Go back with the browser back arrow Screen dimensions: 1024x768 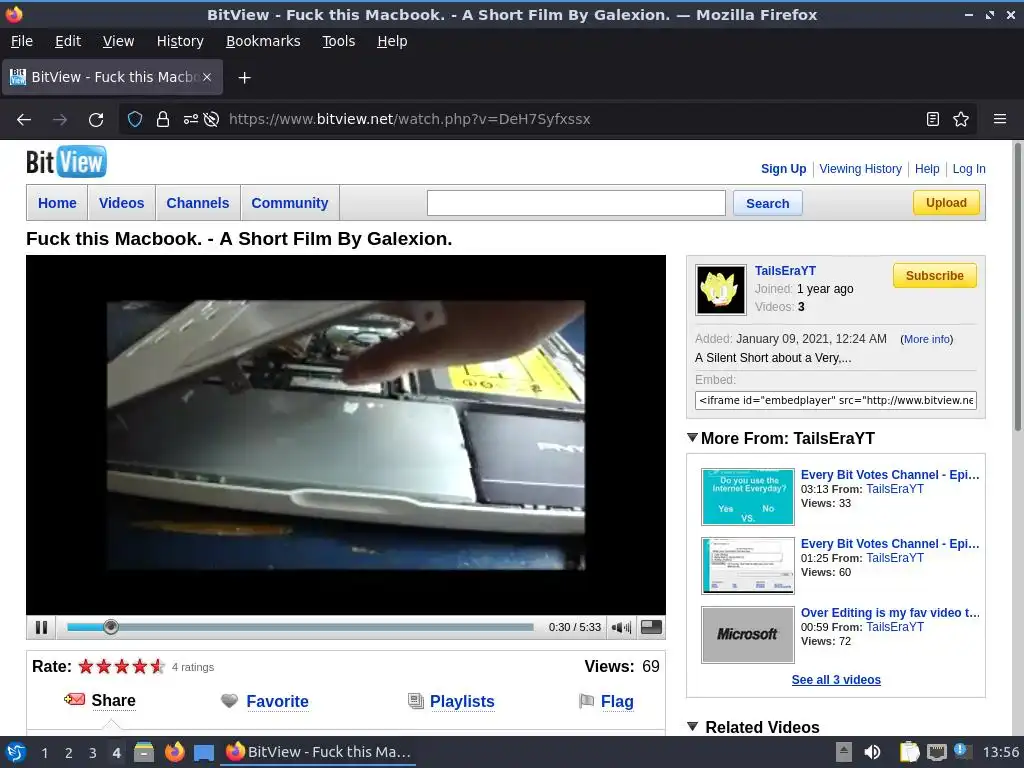24,120
